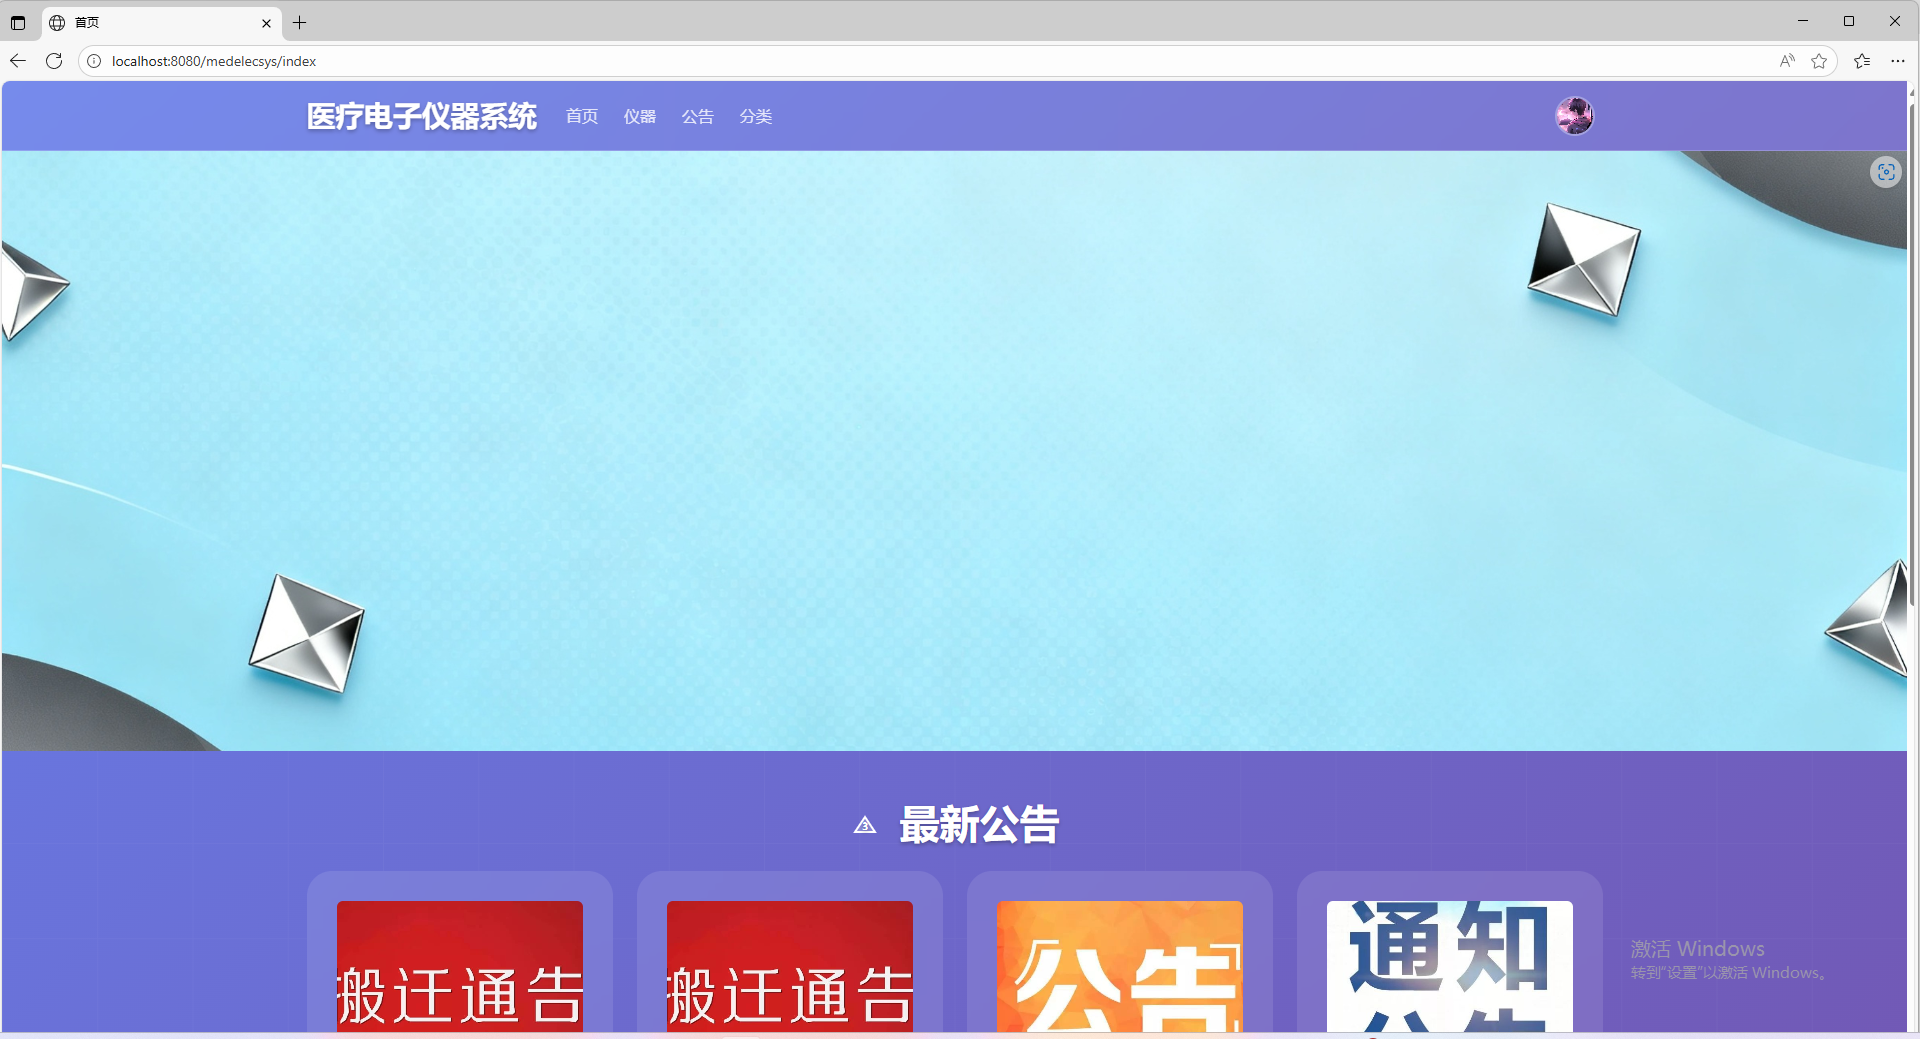Click the 最新公告 section heading

(979, 825)
